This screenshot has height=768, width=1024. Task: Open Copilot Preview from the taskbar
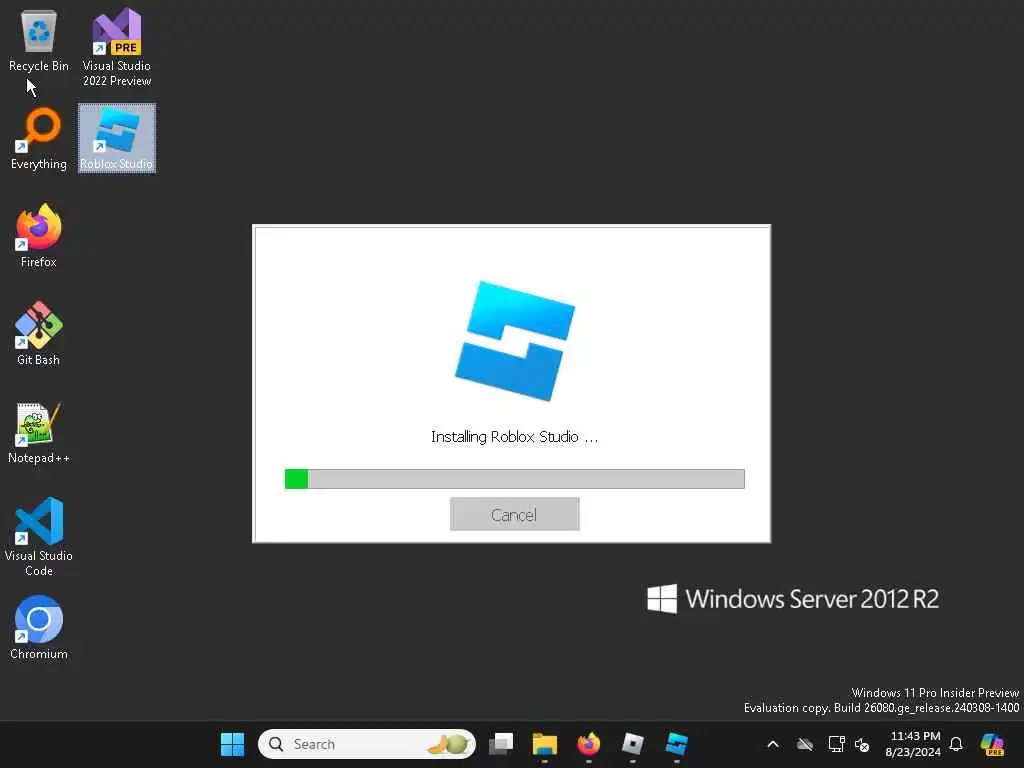[992, 744]
